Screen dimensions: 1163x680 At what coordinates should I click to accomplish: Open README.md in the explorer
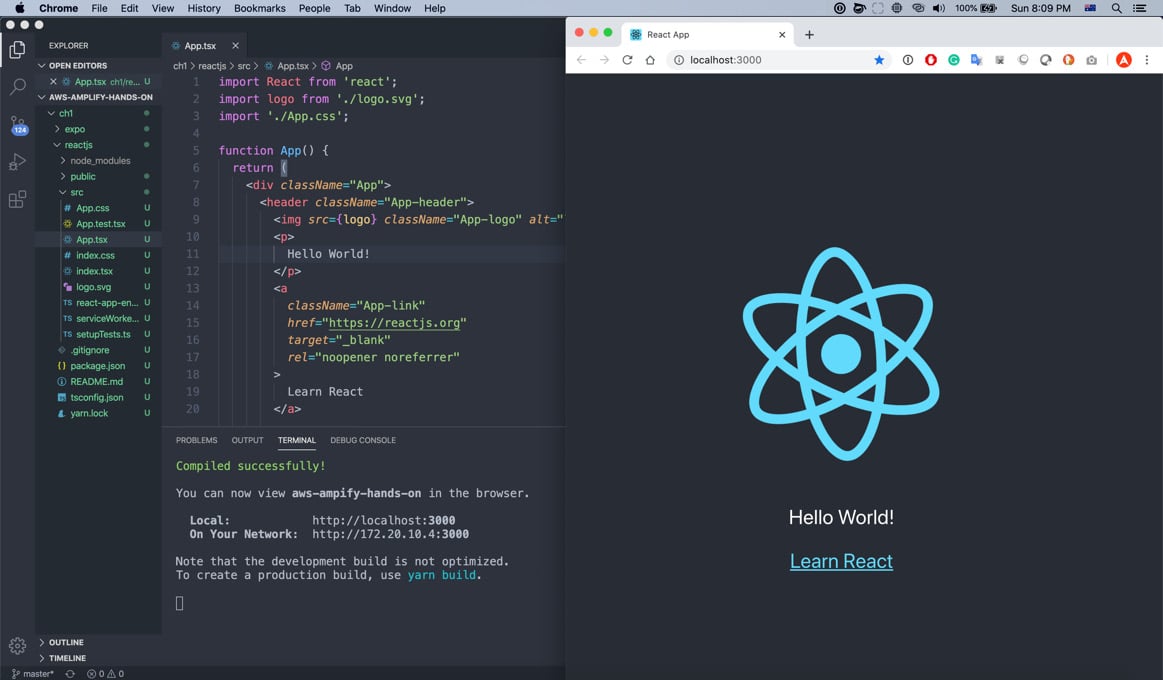[96, 382]
